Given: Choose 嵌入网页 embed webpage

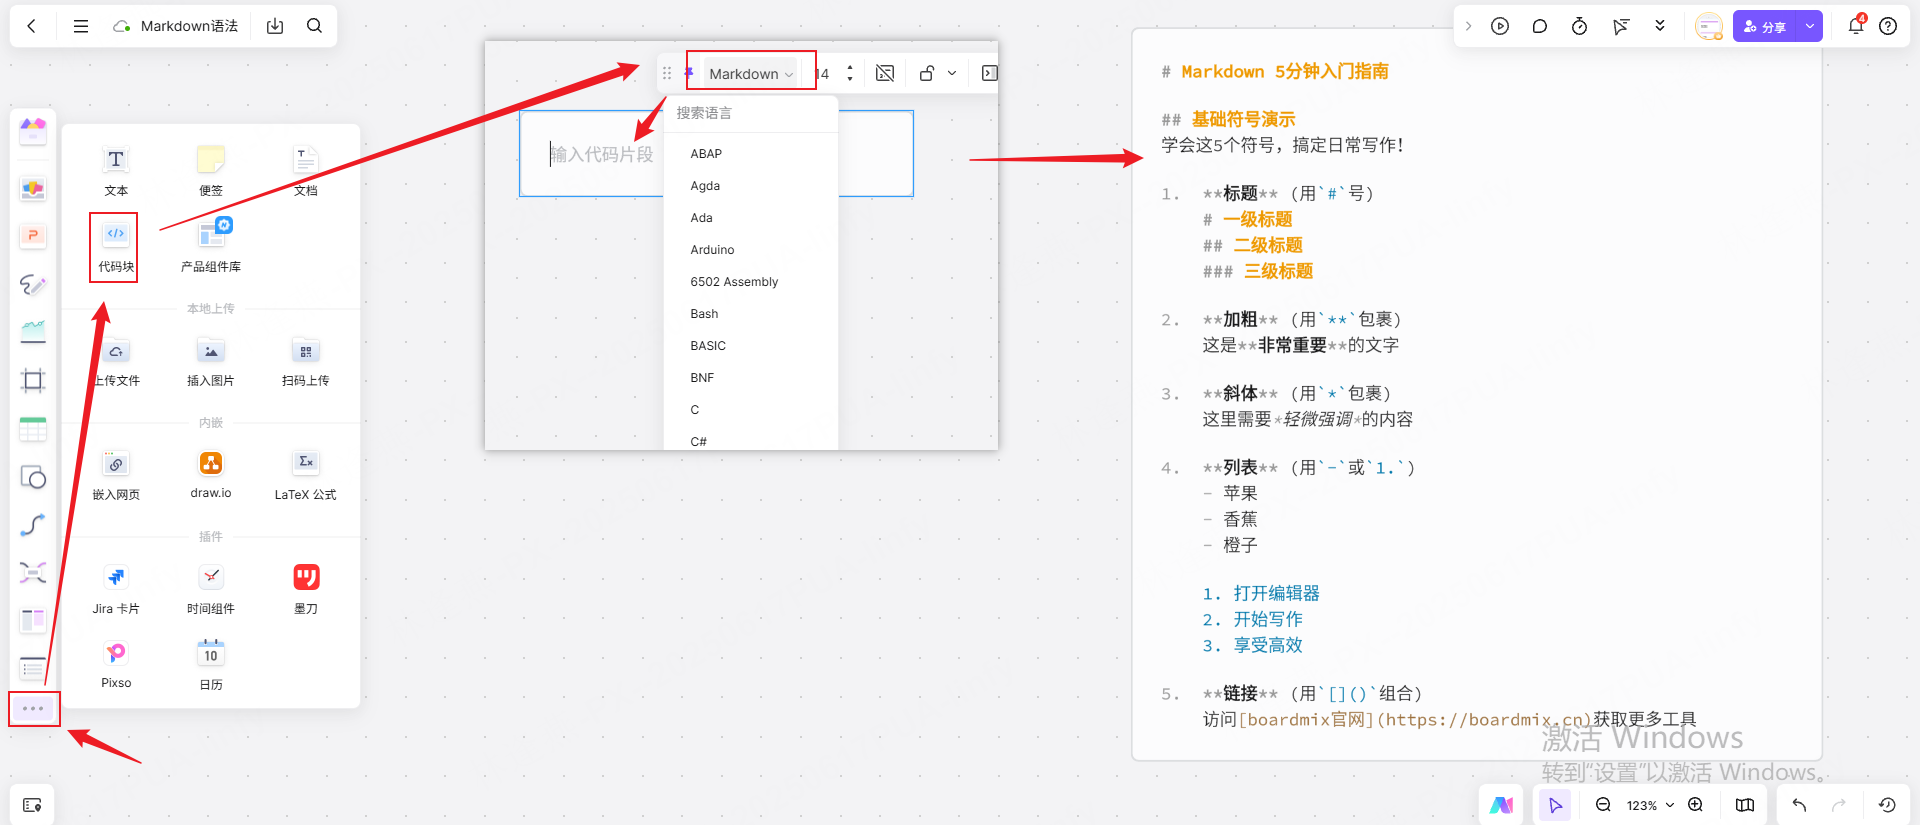Looking at the screenshot, I should pyautogui.click(x=116, y=475).
